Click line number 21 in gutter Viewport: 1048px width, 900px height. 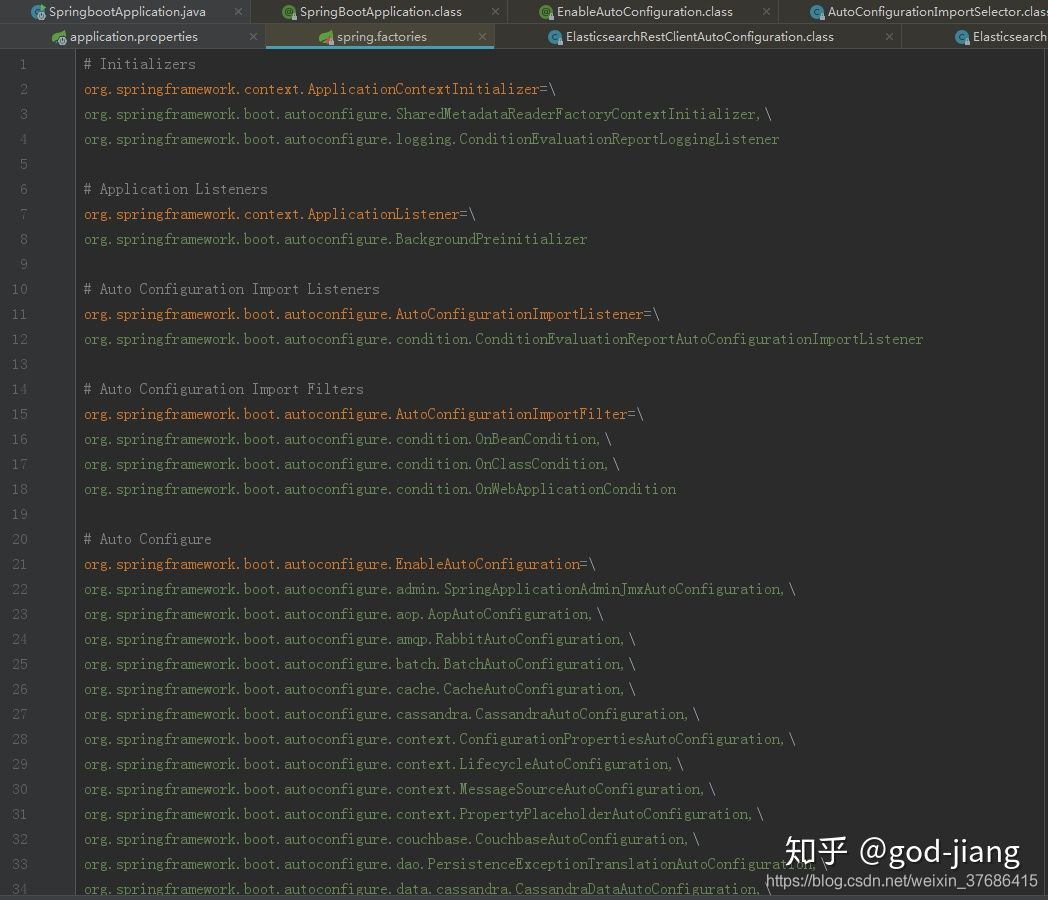19,564
